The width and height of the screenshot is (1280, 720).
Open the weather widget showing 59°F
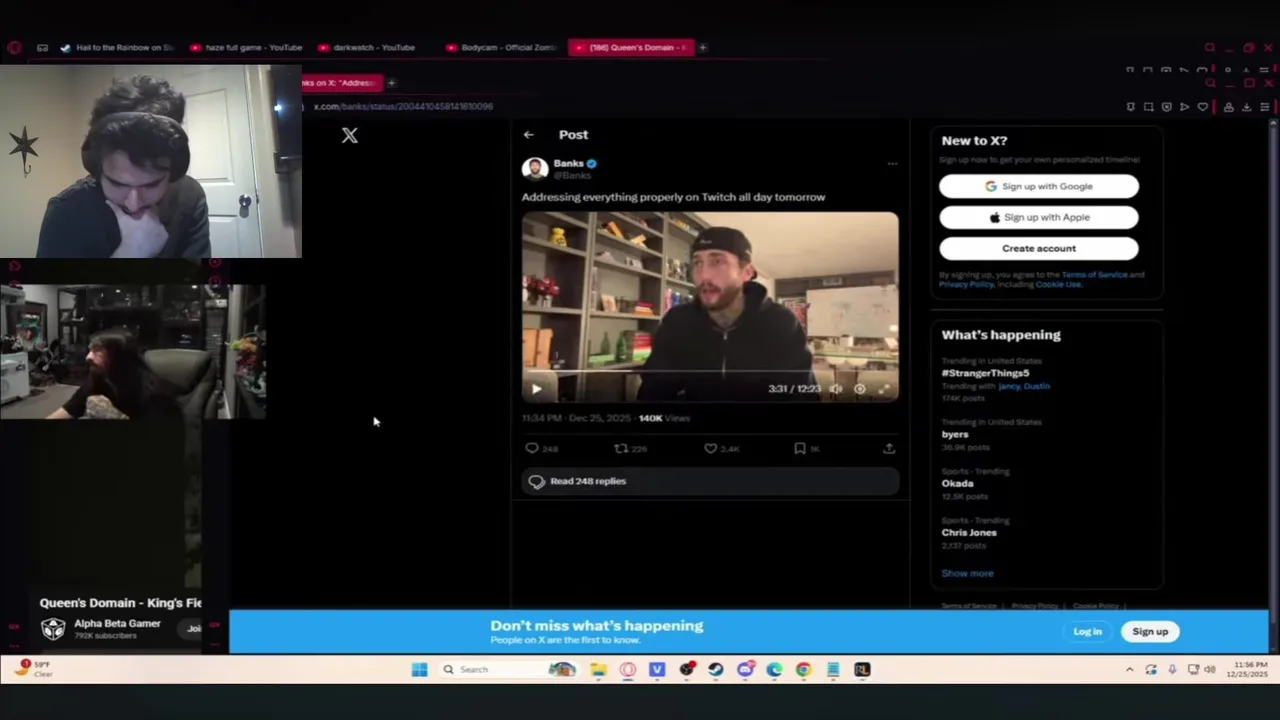coord(35,669)
